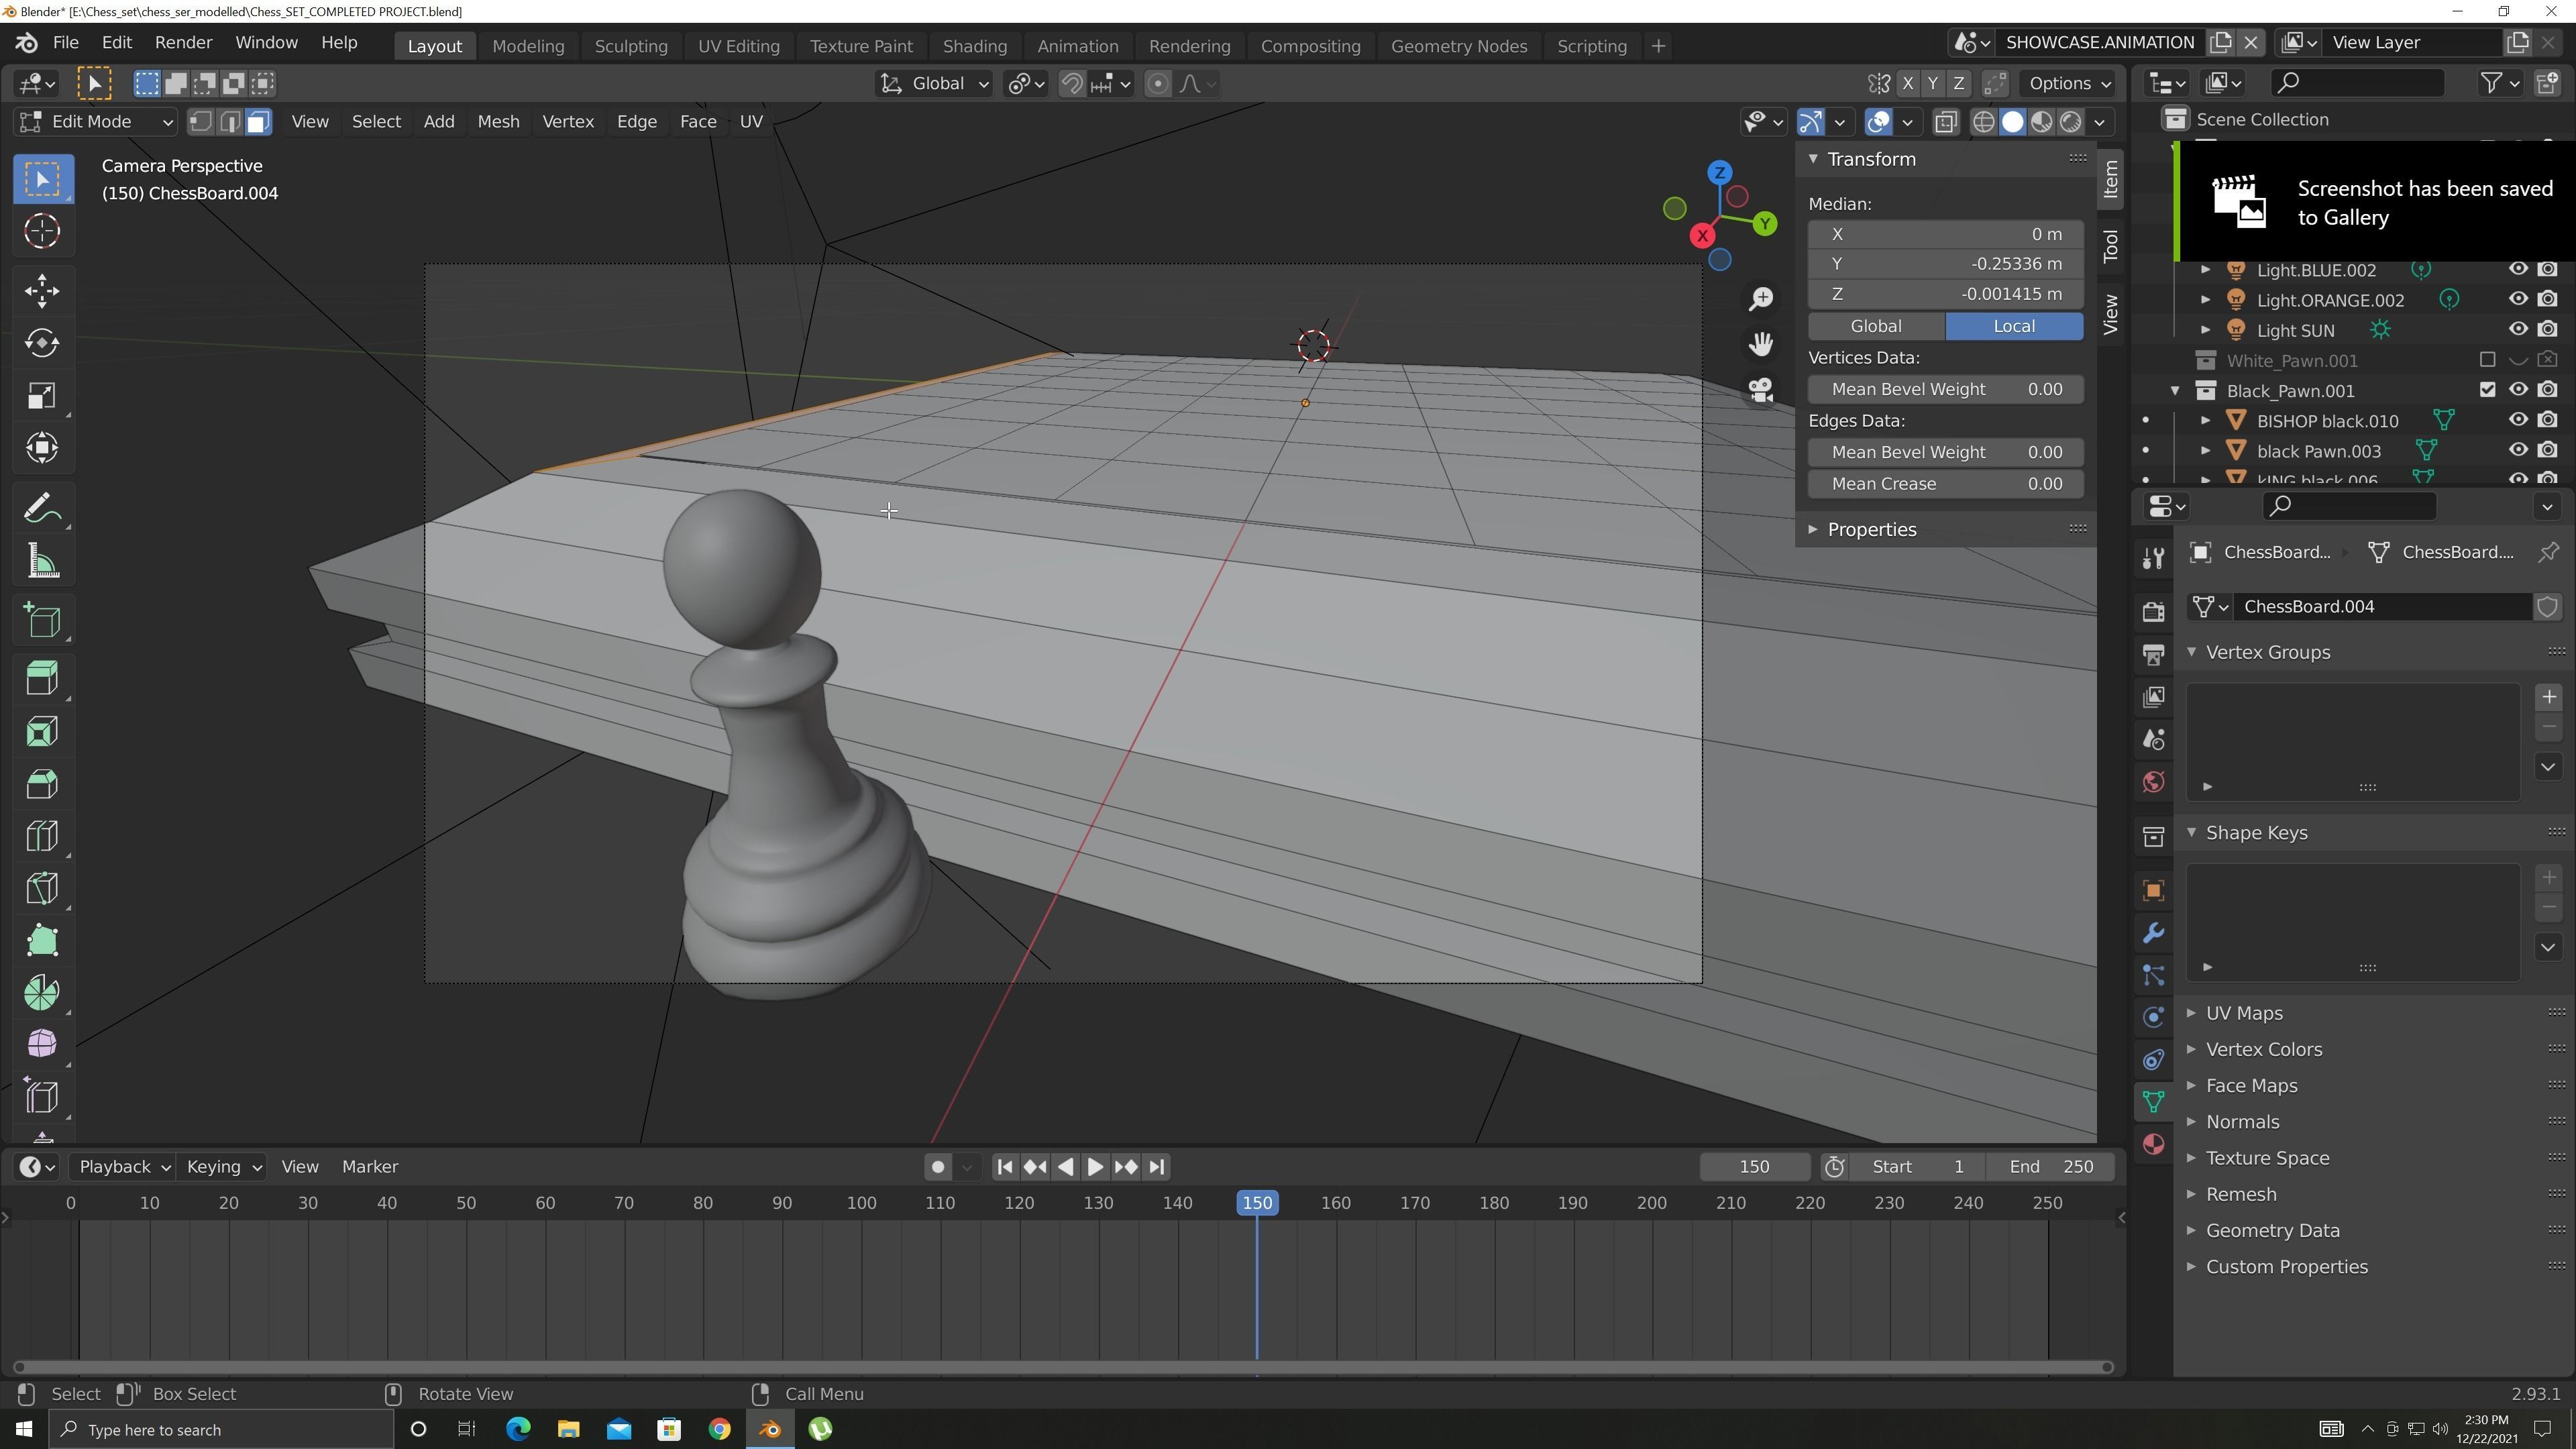Click the pan view hand icon
Image resolution: width=2576 pixels, height=1449 pixels.
(1761, 344)
